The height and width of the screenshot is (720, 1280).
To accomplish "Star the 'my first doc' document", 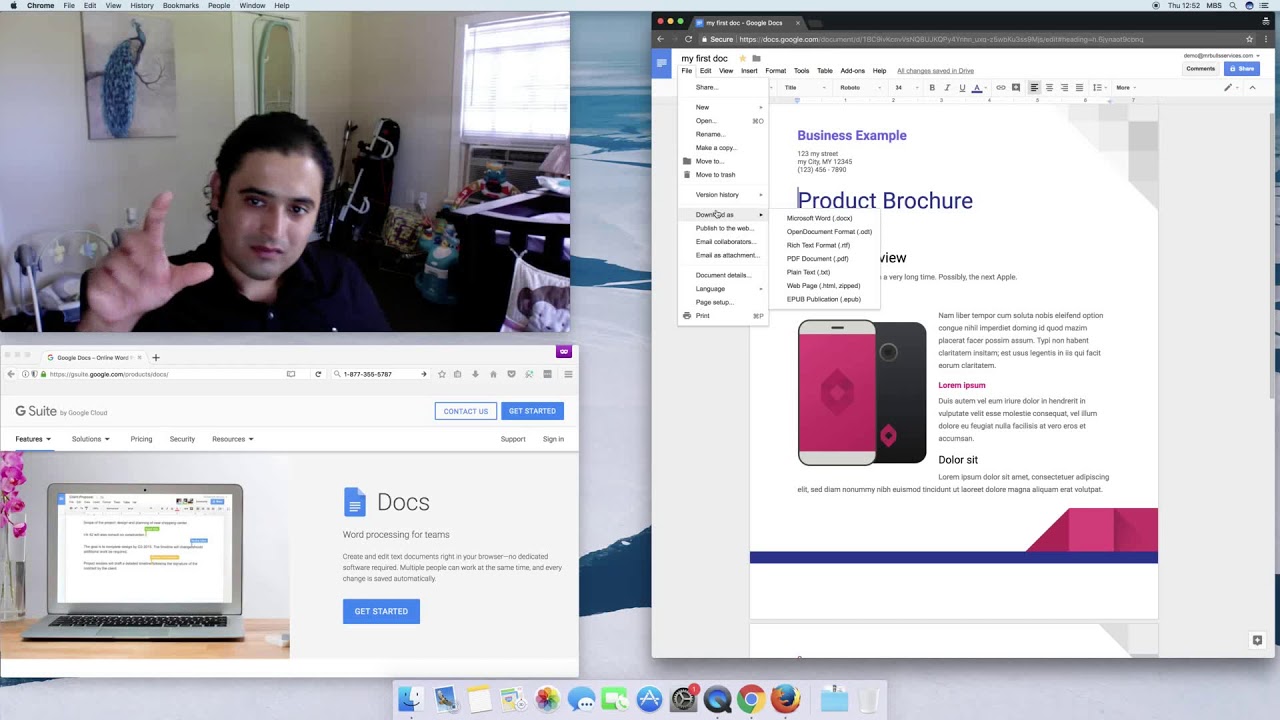I will pos(742,59).
